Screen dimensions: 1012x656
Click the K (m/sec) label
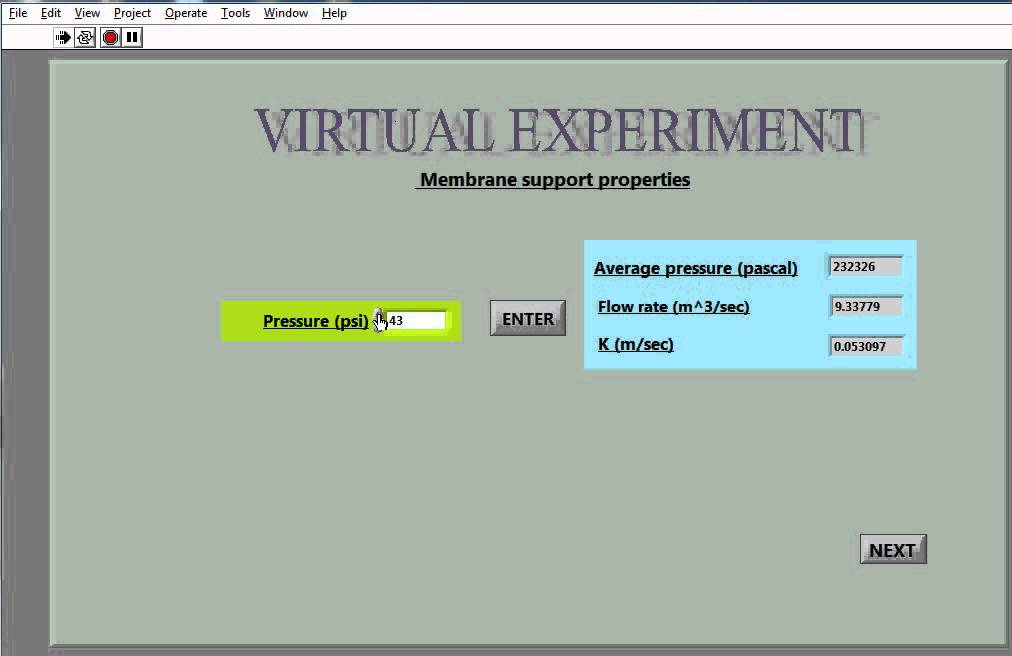(636, 345)
